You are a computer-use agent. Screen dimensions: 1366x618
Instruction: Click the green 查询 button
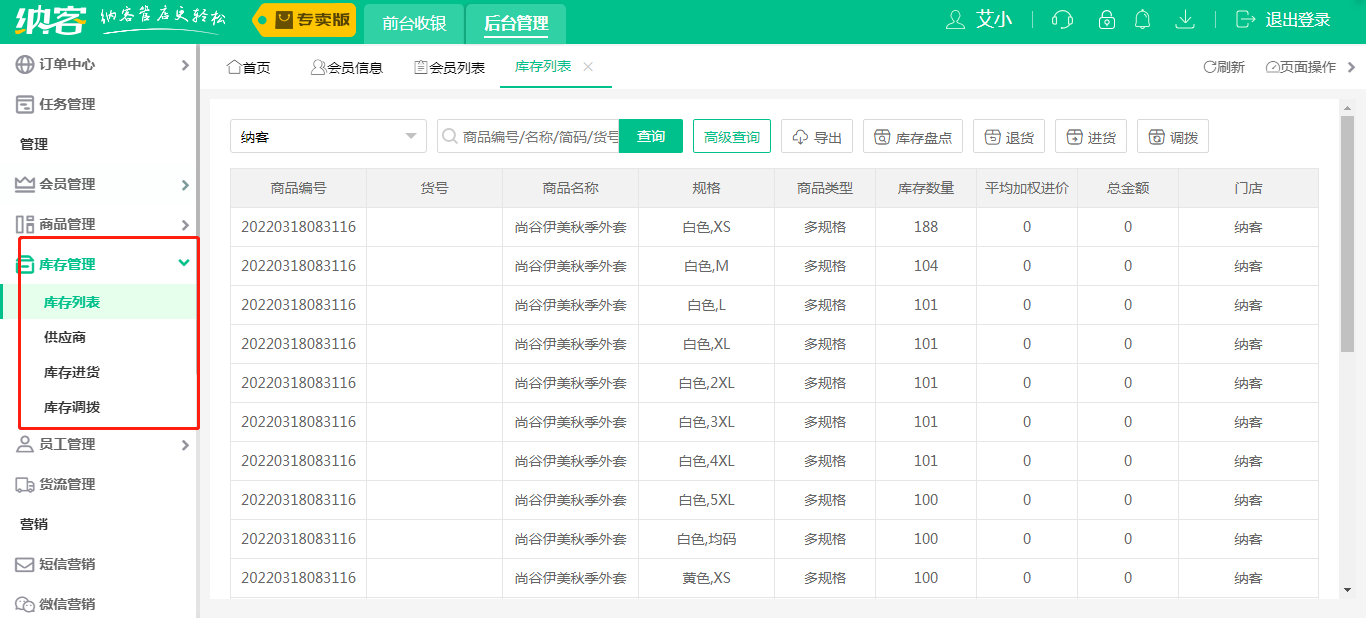point(650,137)
